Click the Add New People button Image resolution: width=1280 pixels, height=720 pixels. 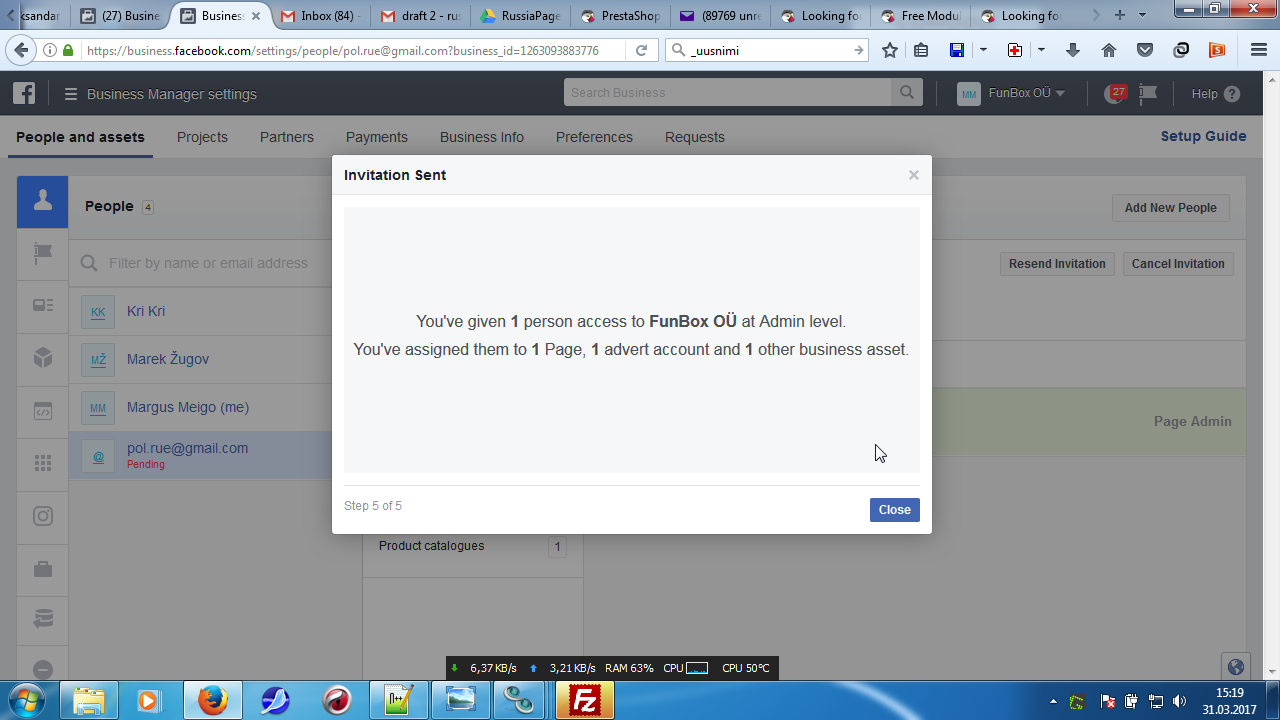(1170, 208)
